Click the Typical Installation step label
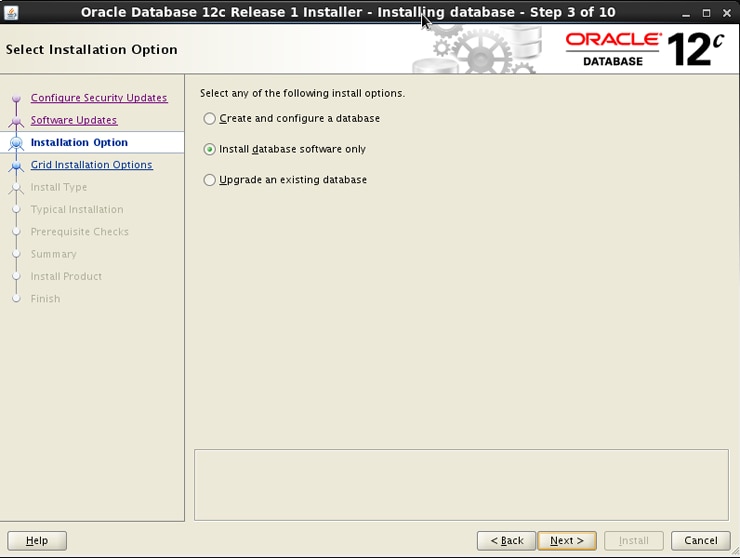The height and width of the screenshot is (558, 740). [x=77, y=209]
